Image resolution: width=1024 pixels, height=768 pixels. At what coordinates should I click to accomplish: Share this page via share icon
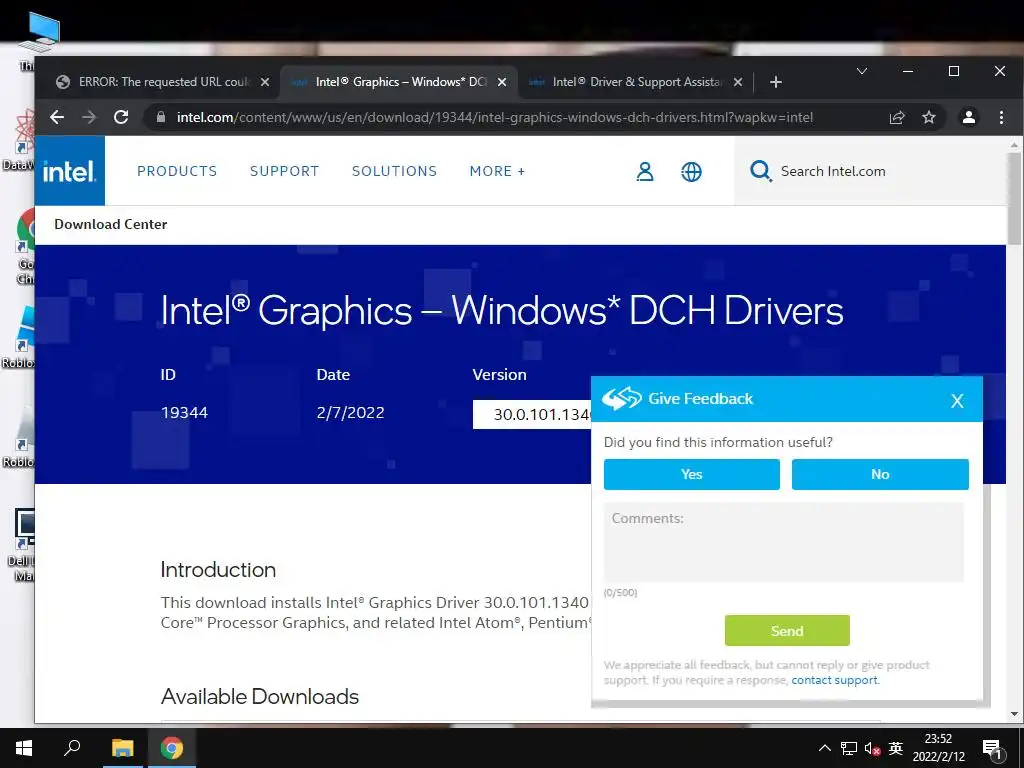[897, 118]
